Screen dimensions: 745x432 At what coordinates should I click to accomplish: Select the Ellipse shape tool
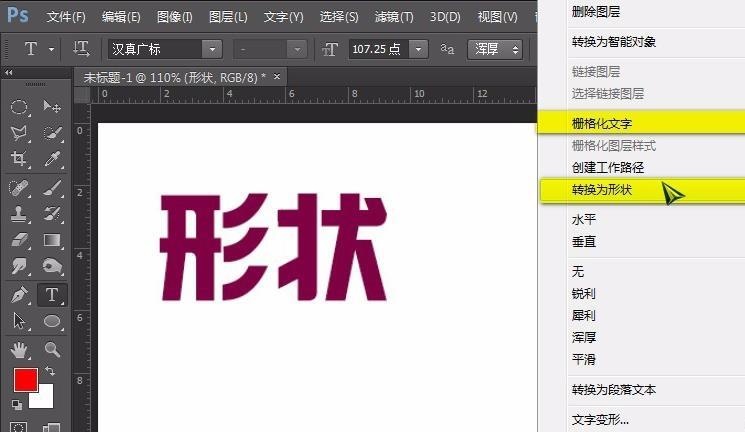pyautogui.click(x=51, y=321)
